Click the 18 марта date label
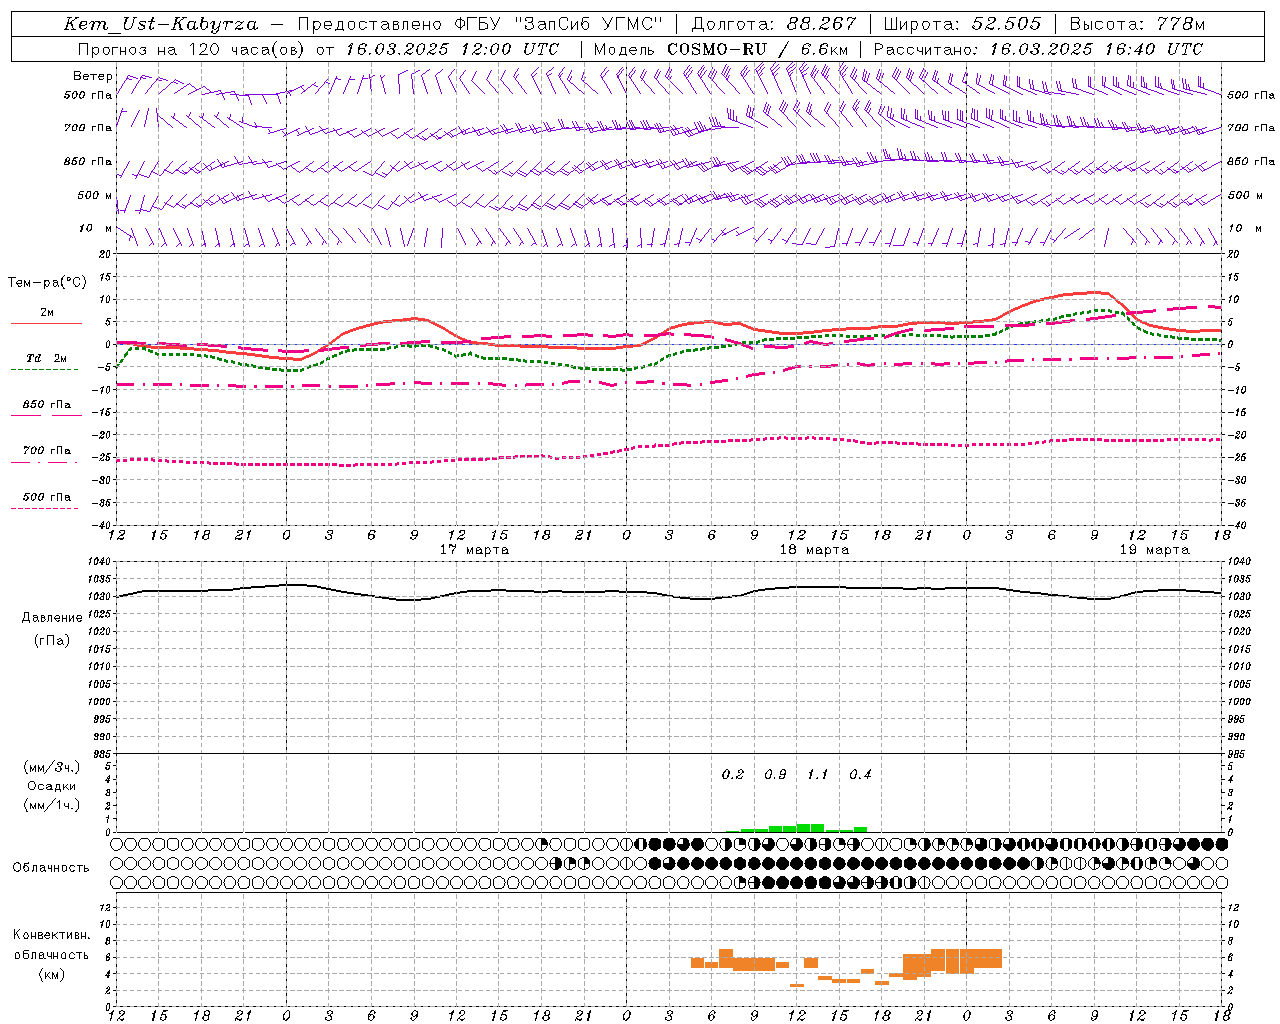Viewport: 1280px width, 1024px height. [814, 550]
